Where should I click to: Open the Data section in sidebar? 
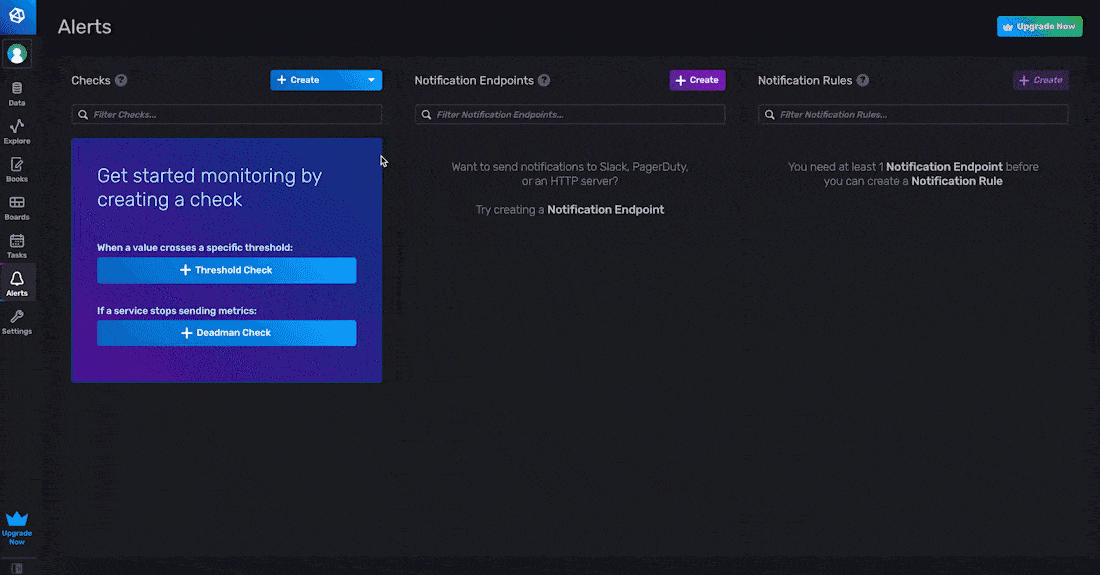17,94
